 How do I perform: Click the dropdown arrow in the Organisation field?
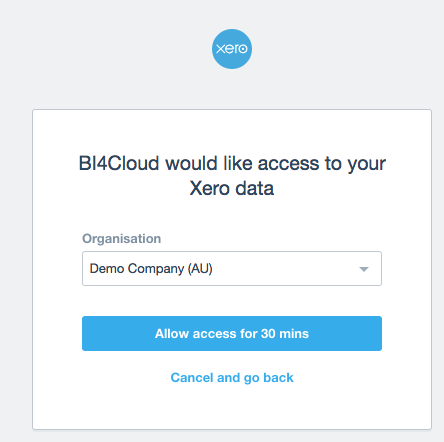364,269
